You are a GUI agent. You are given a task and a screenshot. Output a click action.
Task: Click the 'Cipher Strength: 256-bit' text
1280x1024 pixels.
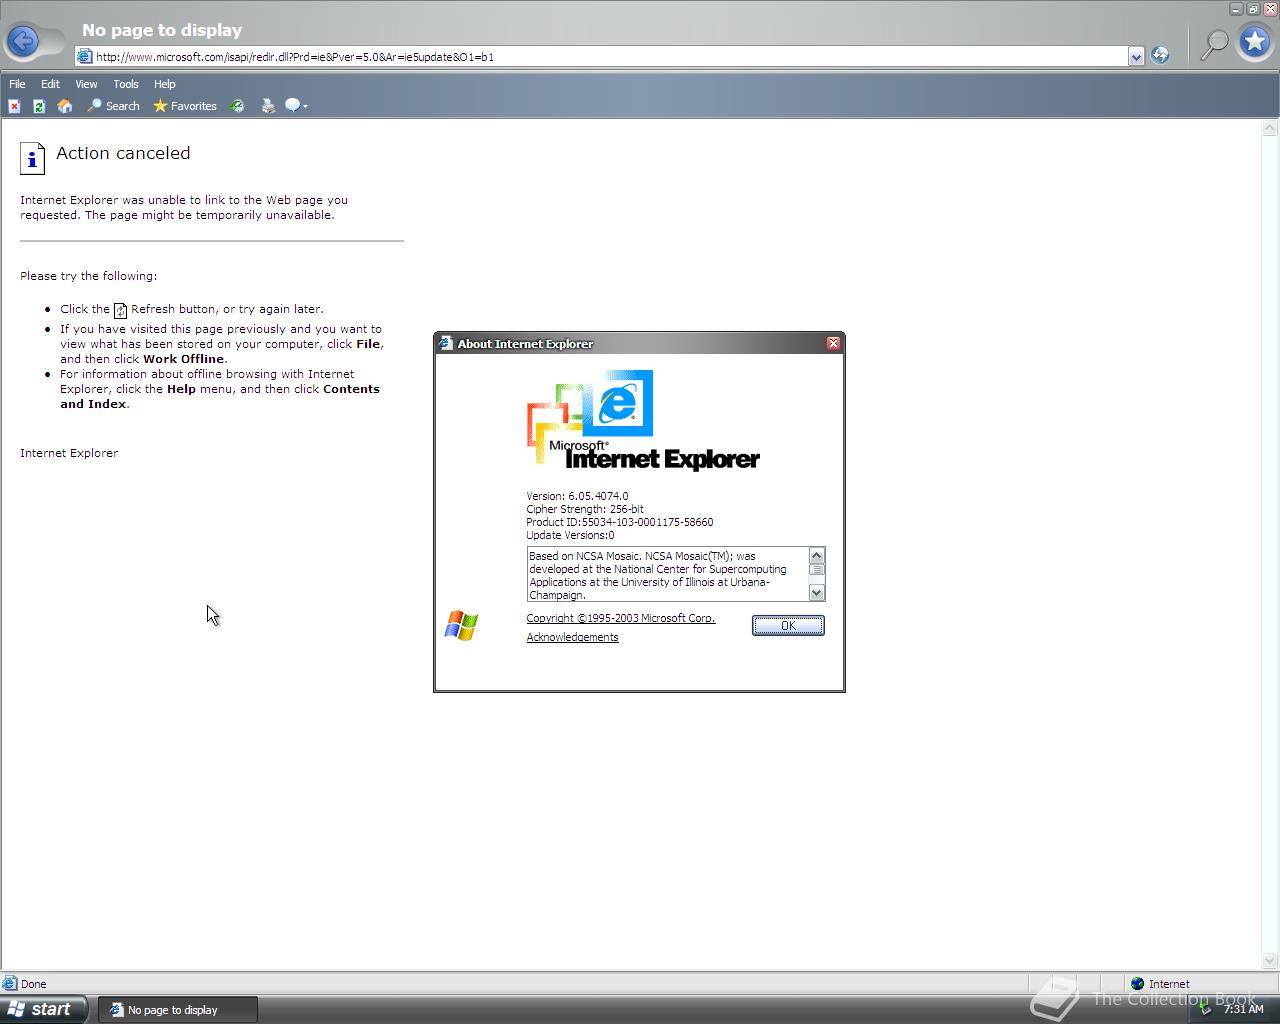585,509
